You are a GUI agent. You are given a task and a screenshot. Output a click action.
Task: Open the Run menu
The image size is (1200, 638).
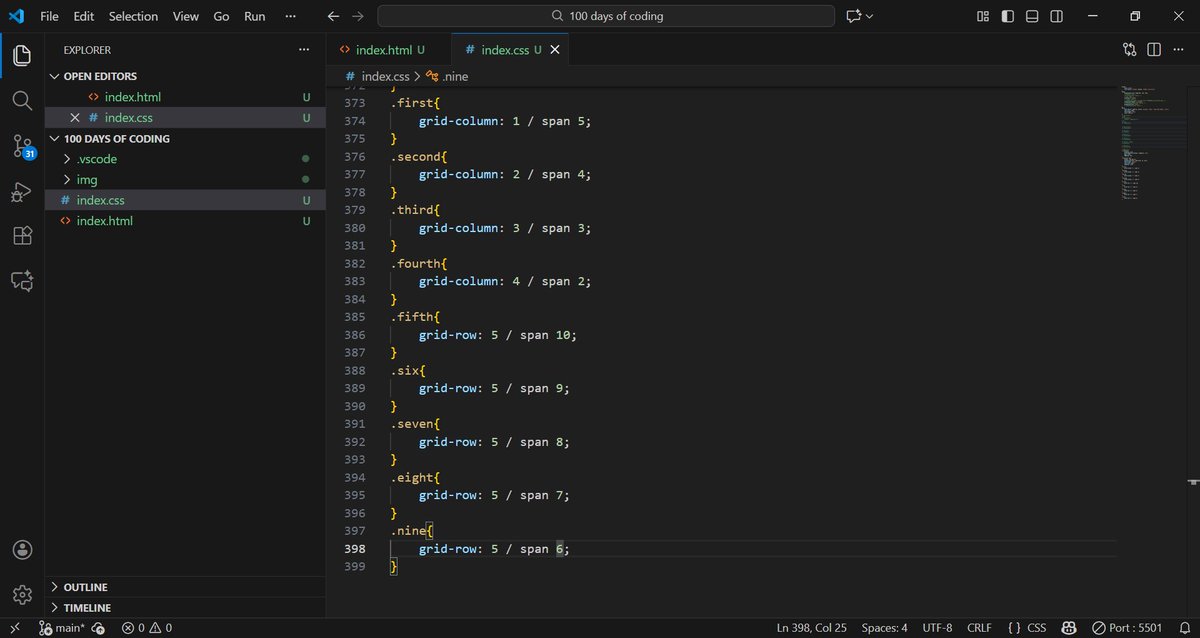pyautogui.click(x=255, y=16)
